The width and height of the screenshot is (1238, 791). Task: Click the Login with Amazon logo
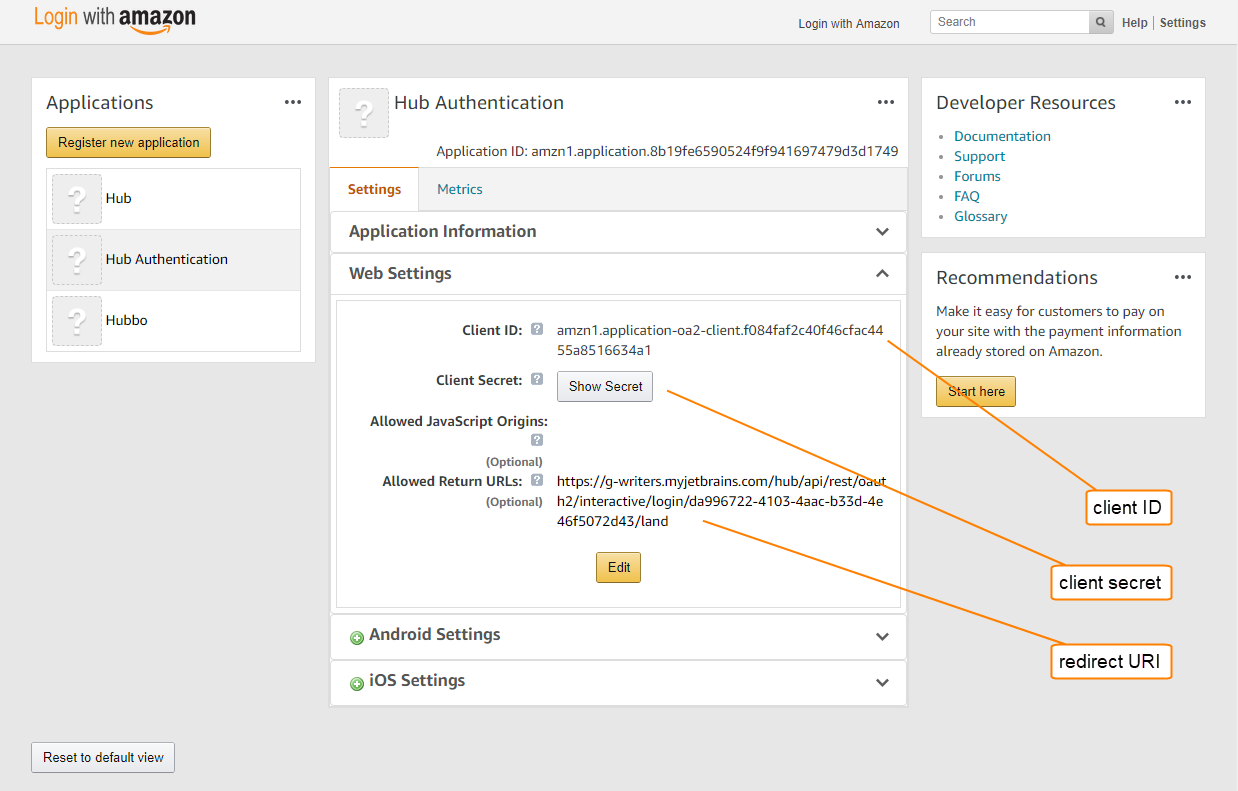(x=112, y=20)
